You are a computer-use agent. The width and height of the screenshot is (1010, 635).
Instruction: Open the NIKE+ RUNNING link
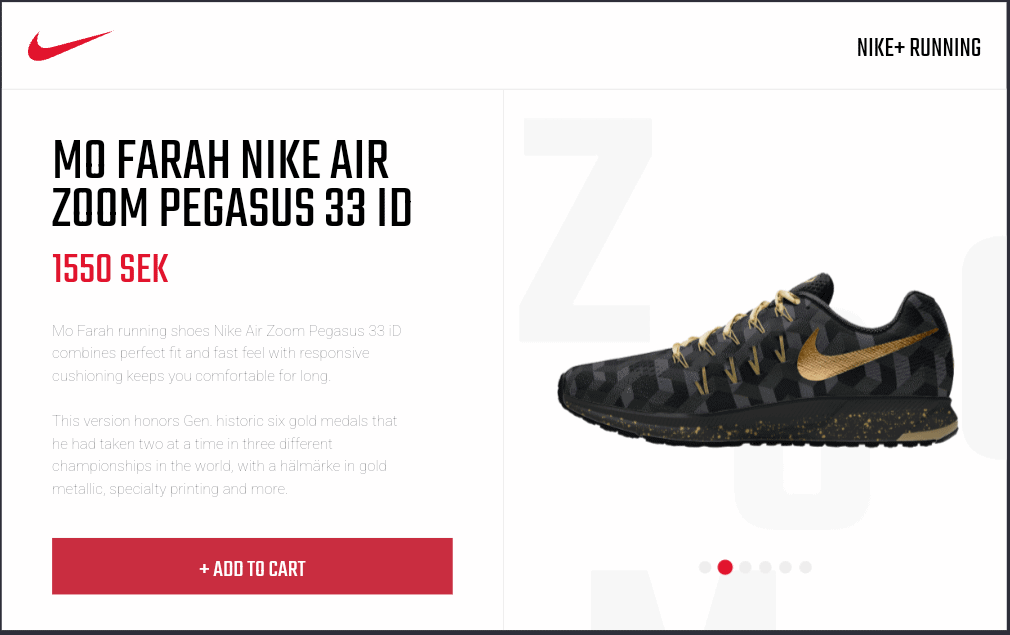point(919,48)
